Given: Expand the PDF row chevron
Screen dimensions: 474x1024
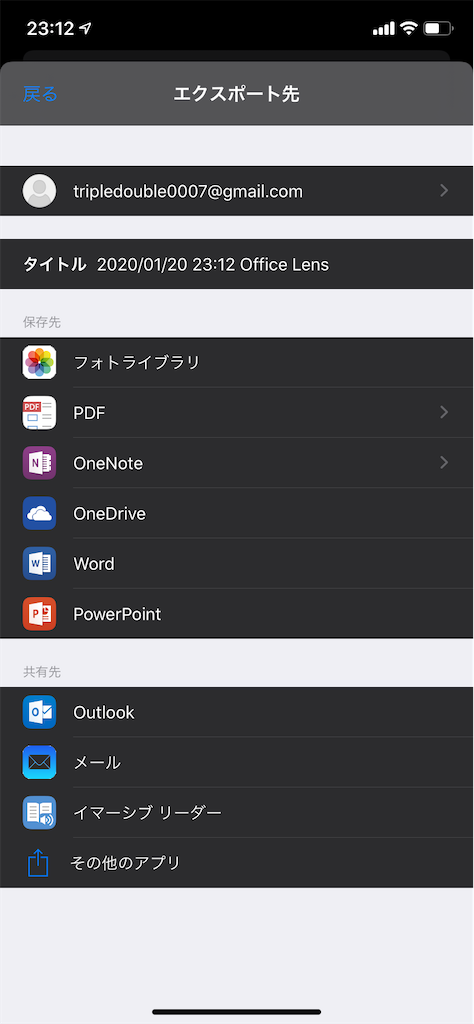Looking at the screenshot, I should 444,412.
